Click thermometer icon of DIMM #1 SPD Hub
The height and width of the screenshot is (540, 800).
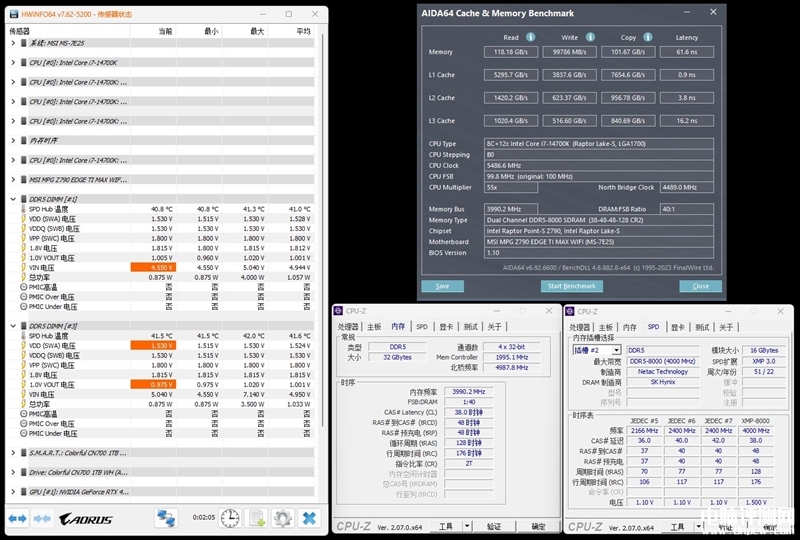click(x=23, y=209)
